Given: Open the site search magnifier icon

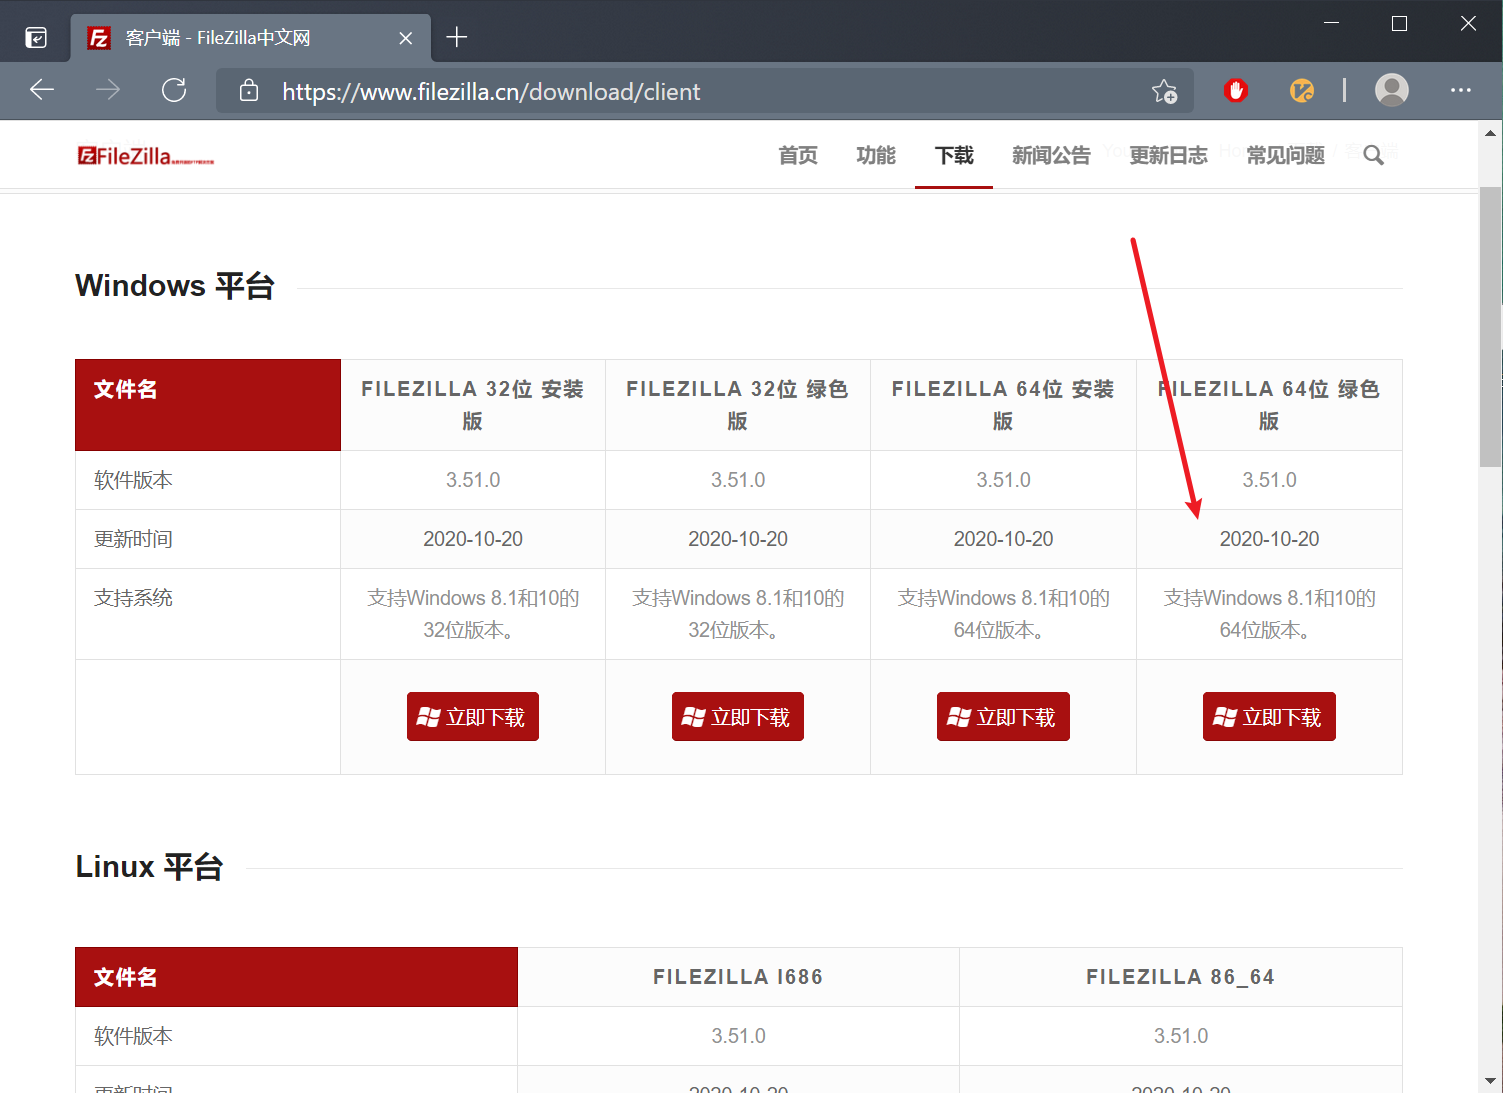Looking at the screenshot, I should (1373, 155).
